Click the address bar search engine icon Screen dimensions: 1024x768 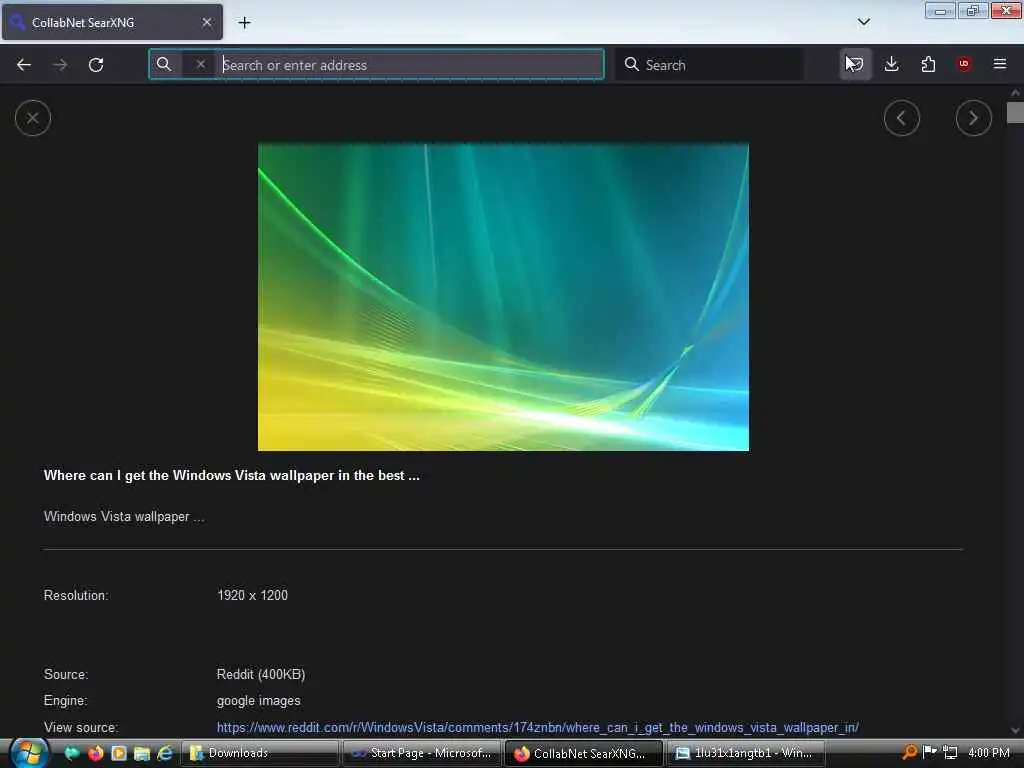point(164,64)
